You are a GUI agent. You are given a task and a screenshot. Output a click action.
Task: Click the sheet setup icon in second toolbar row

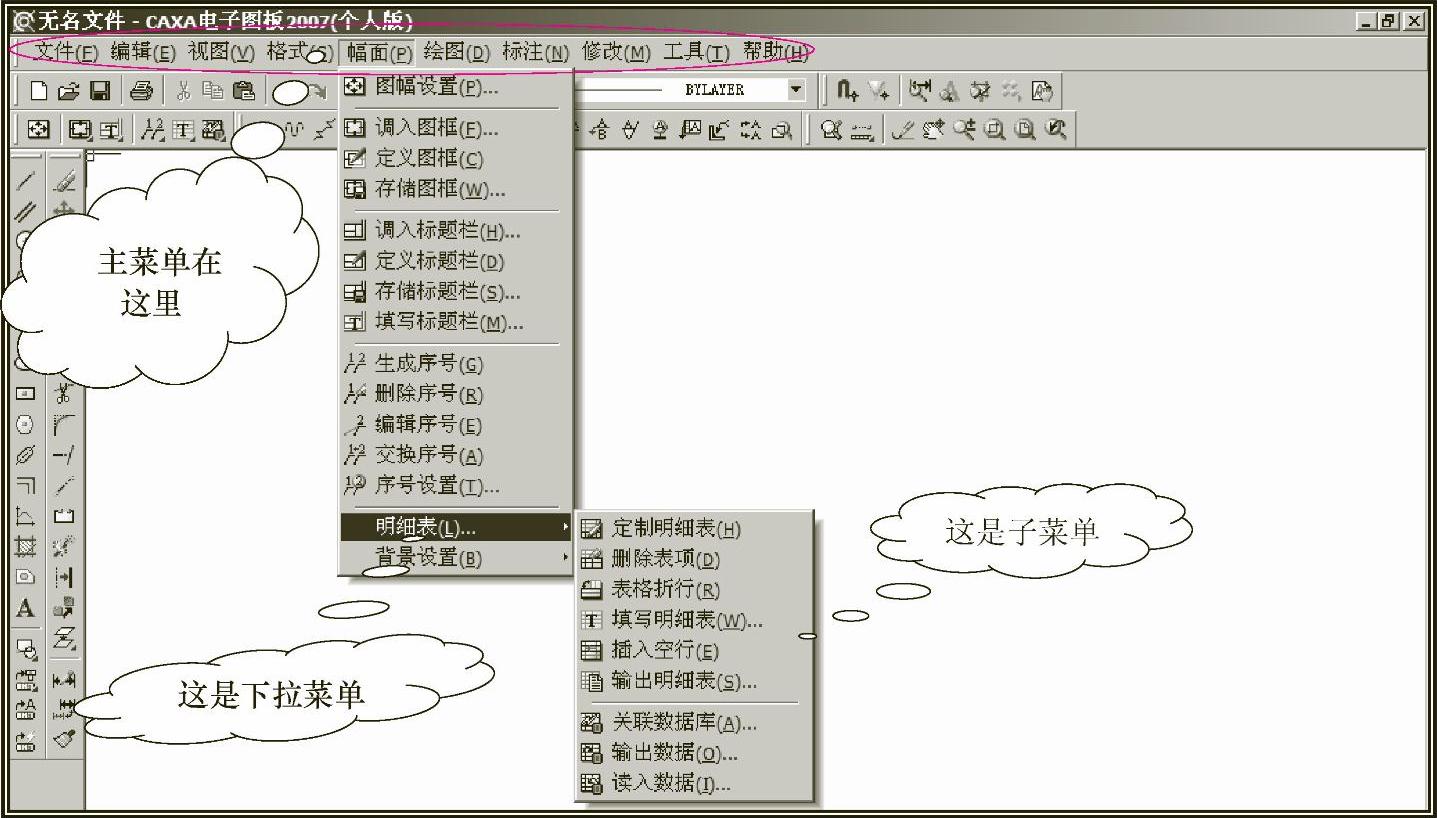click(x=38, y=130)
